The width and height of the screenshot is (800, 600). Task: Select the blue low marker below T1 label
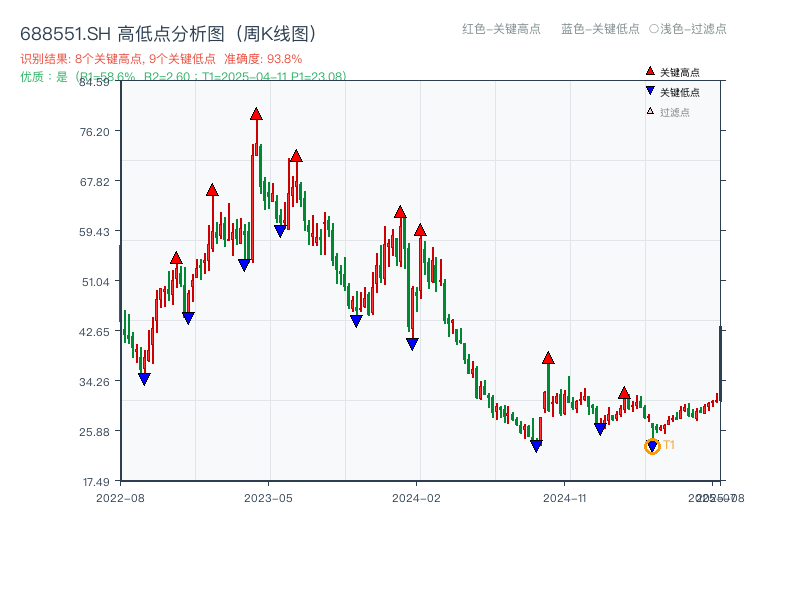pos(650,444)
